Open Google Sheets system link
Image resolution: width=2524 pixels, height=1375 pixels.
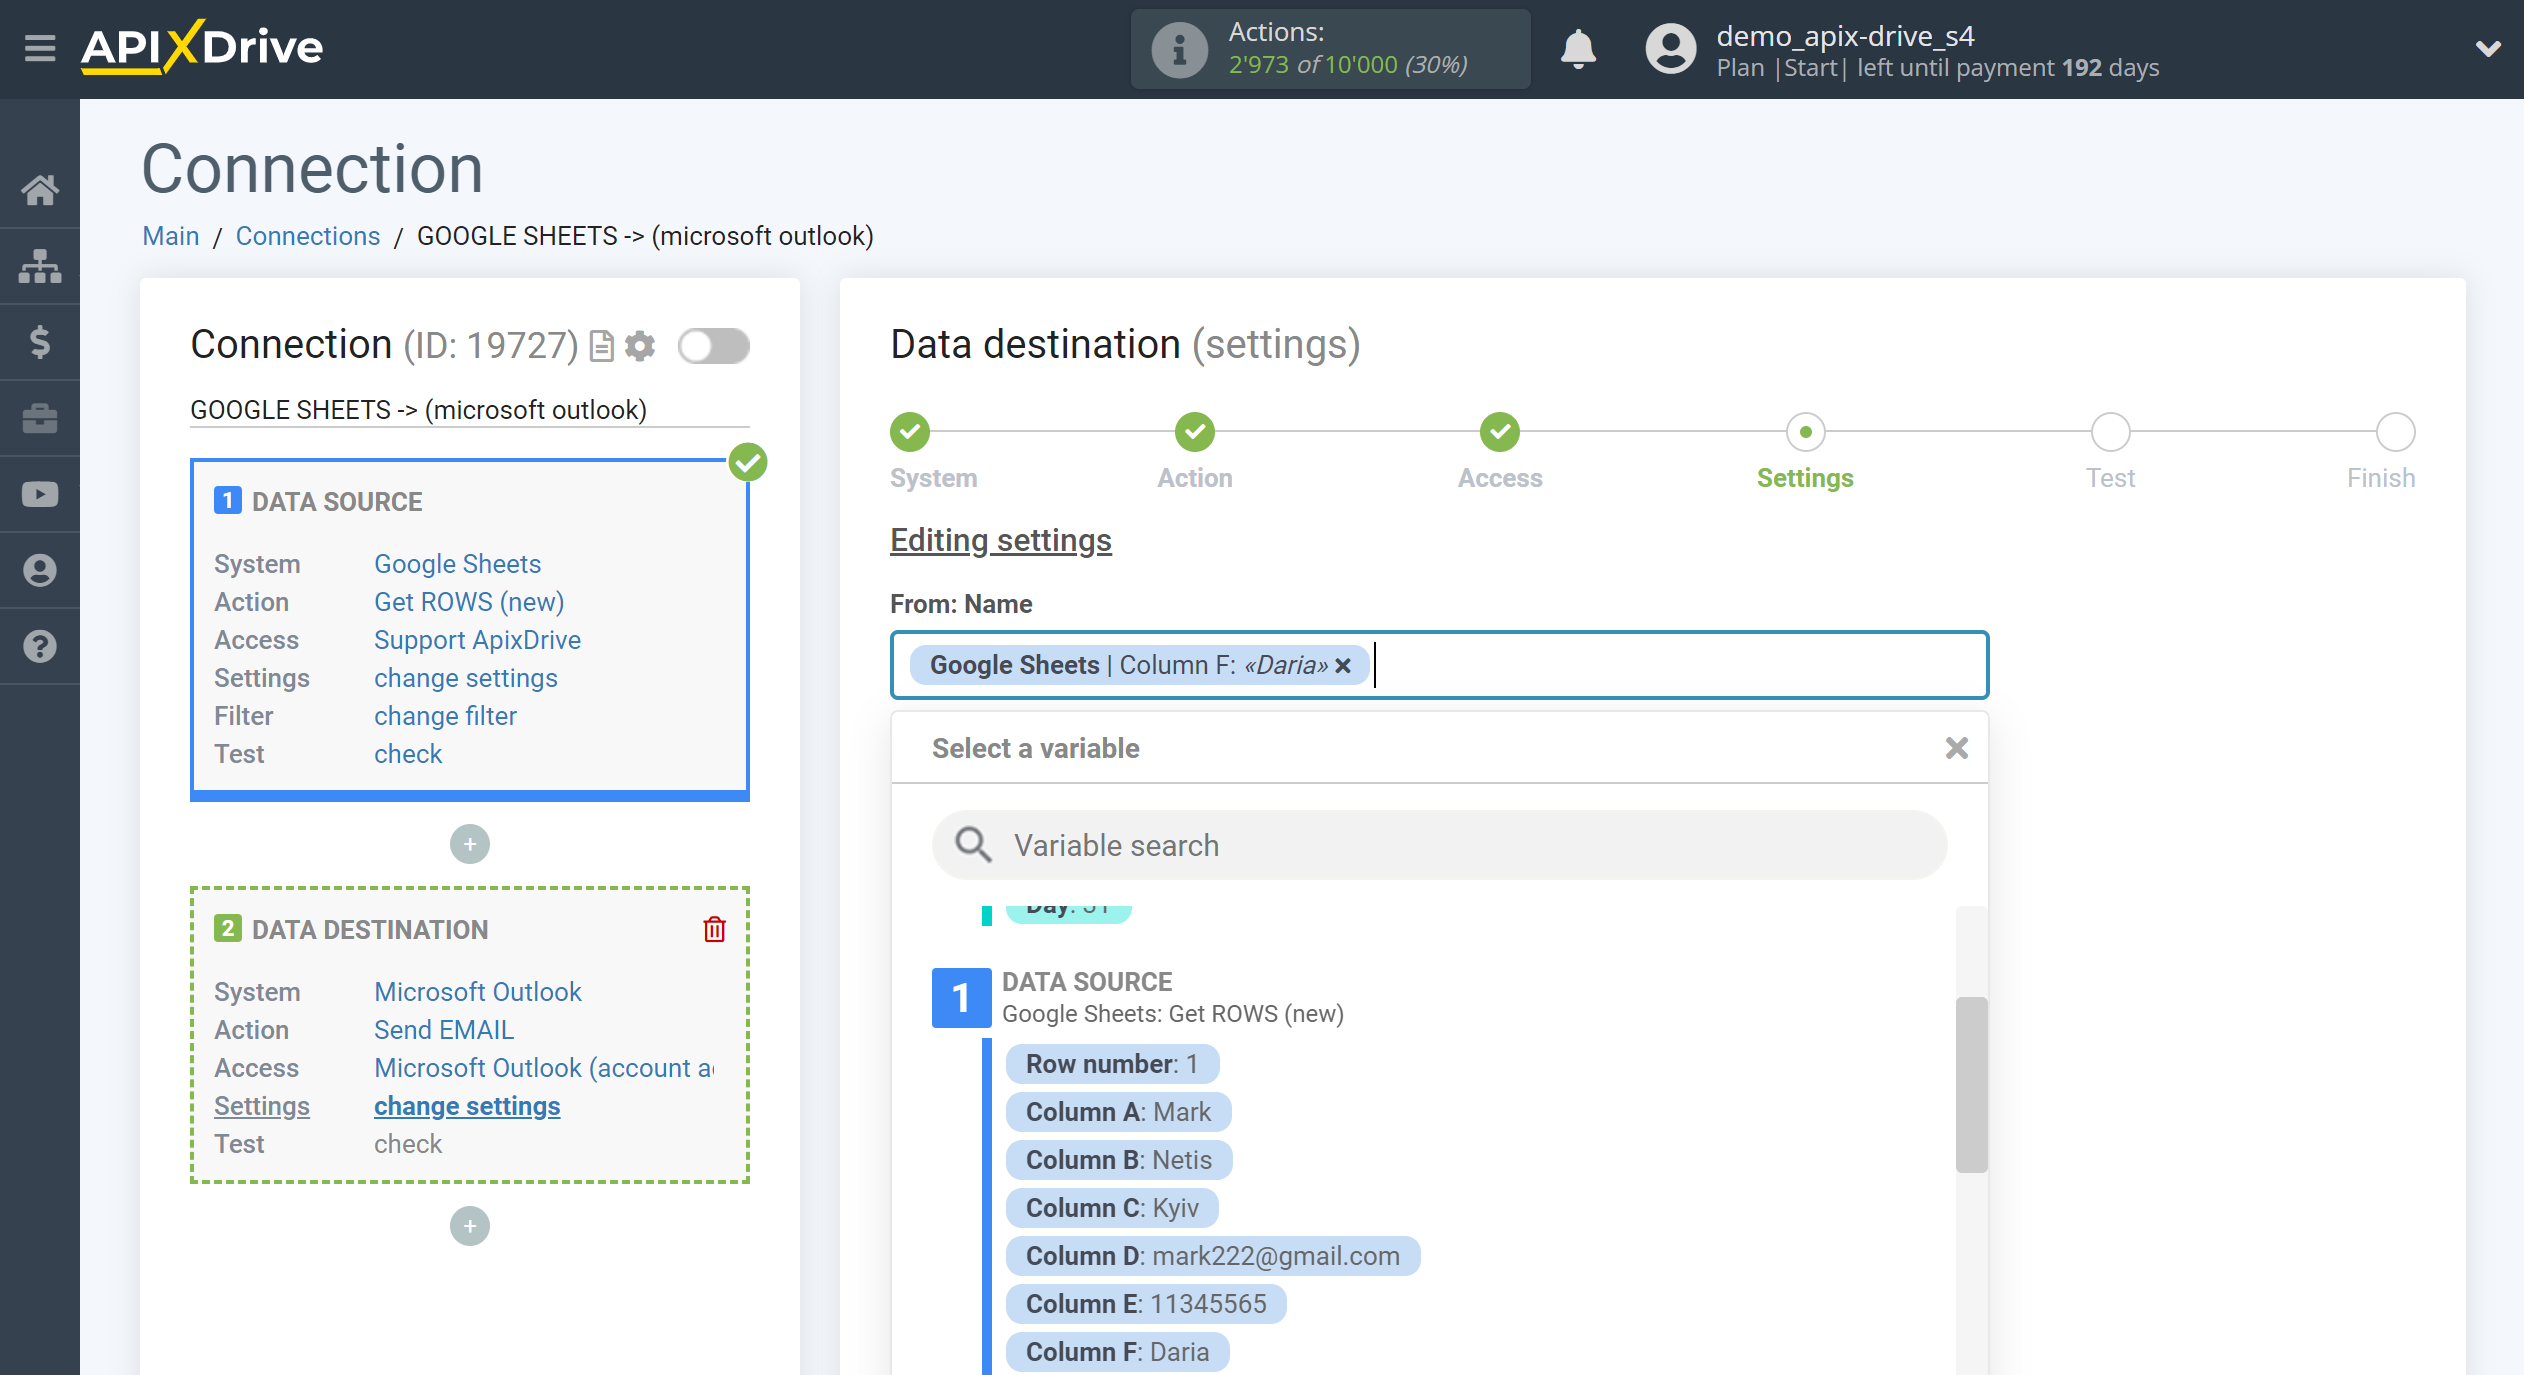(457, 564)
